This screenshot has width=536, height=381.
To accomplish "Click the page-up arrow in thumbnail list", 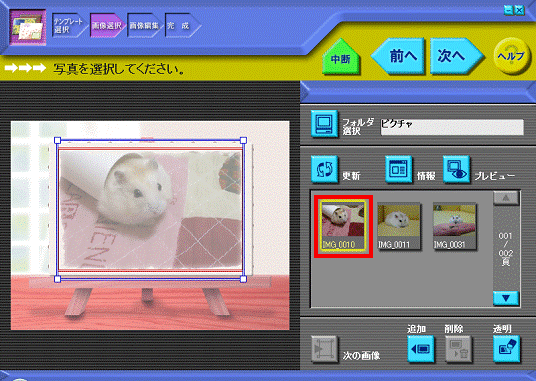I will [x=506, y=198].
